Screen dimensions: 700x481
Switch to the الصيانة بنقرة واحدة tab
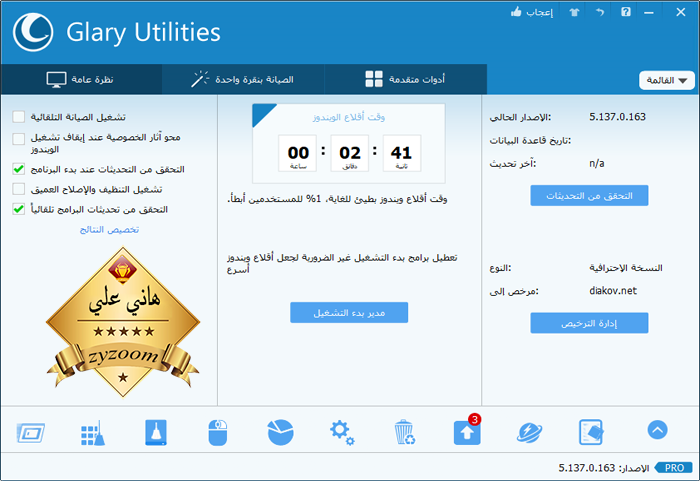(243, 79)
